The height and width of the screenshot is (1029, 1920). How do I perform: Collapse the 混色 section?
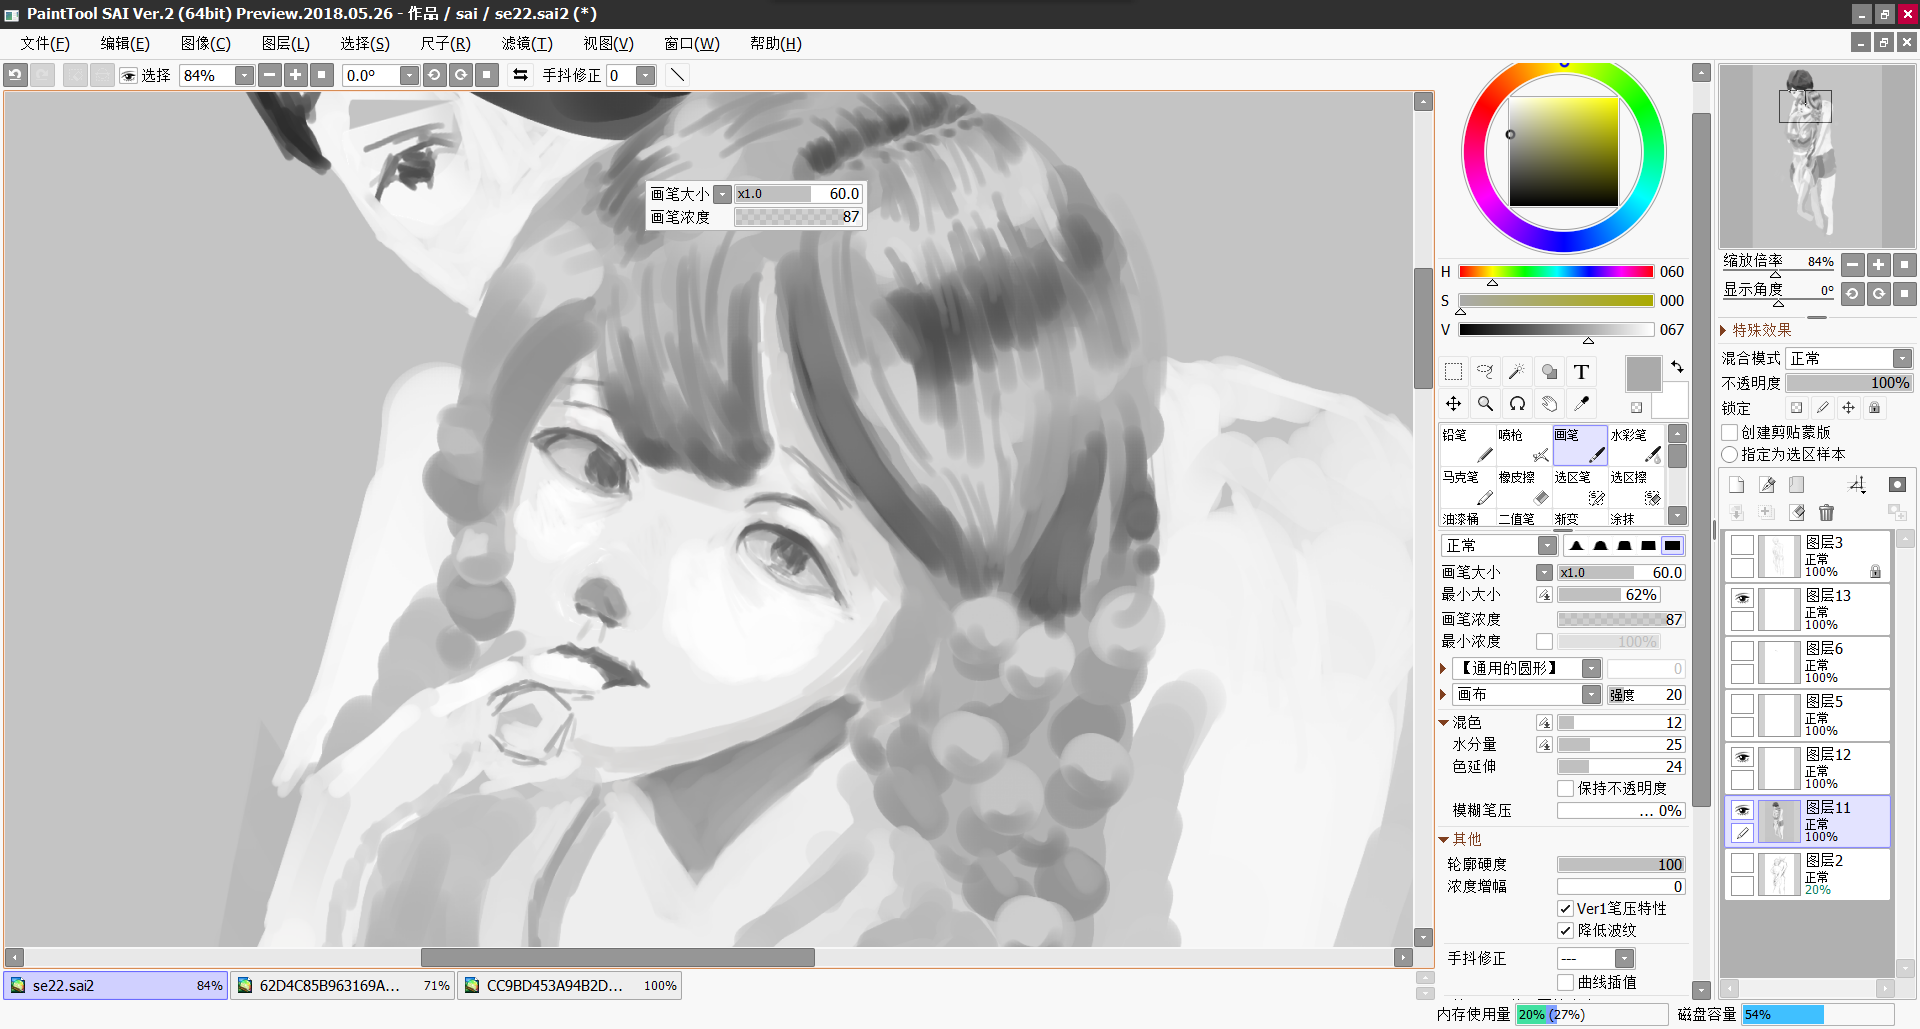(x=1444, y=722)
